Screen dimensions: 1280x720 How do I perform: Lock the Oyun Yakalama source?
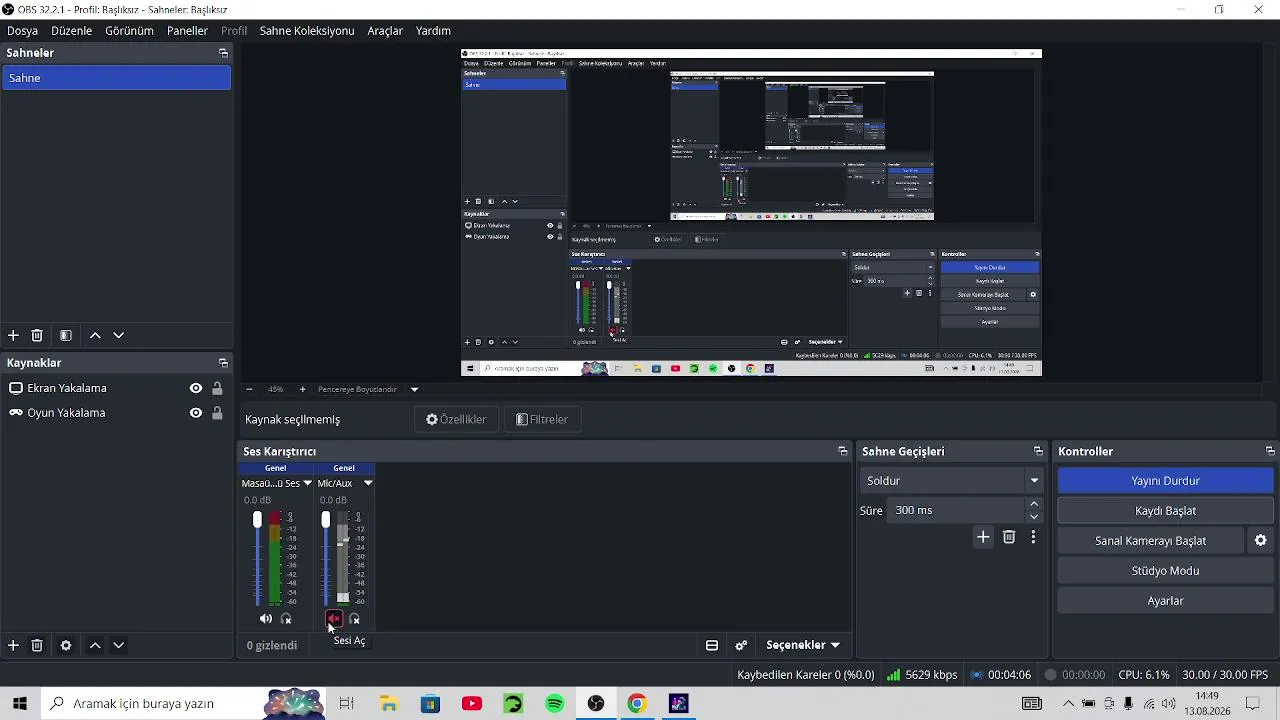217,413
